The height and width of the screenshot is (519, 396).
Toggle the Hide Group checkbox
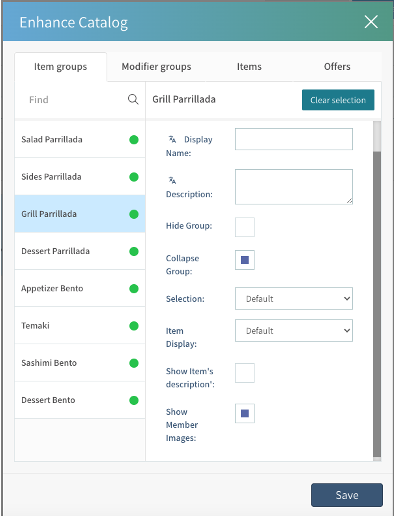(245, 227)
